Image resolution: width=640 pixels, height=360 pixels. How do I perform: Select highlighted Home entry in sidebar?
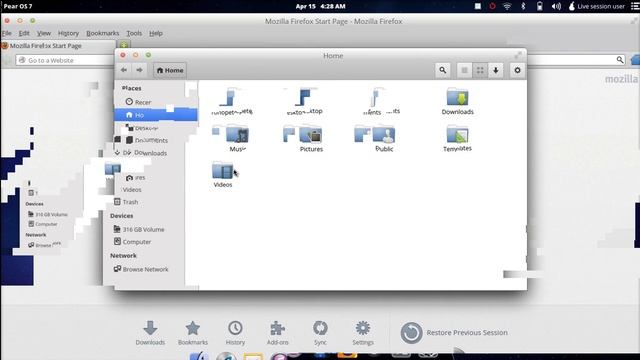click(x=156, y=115)
